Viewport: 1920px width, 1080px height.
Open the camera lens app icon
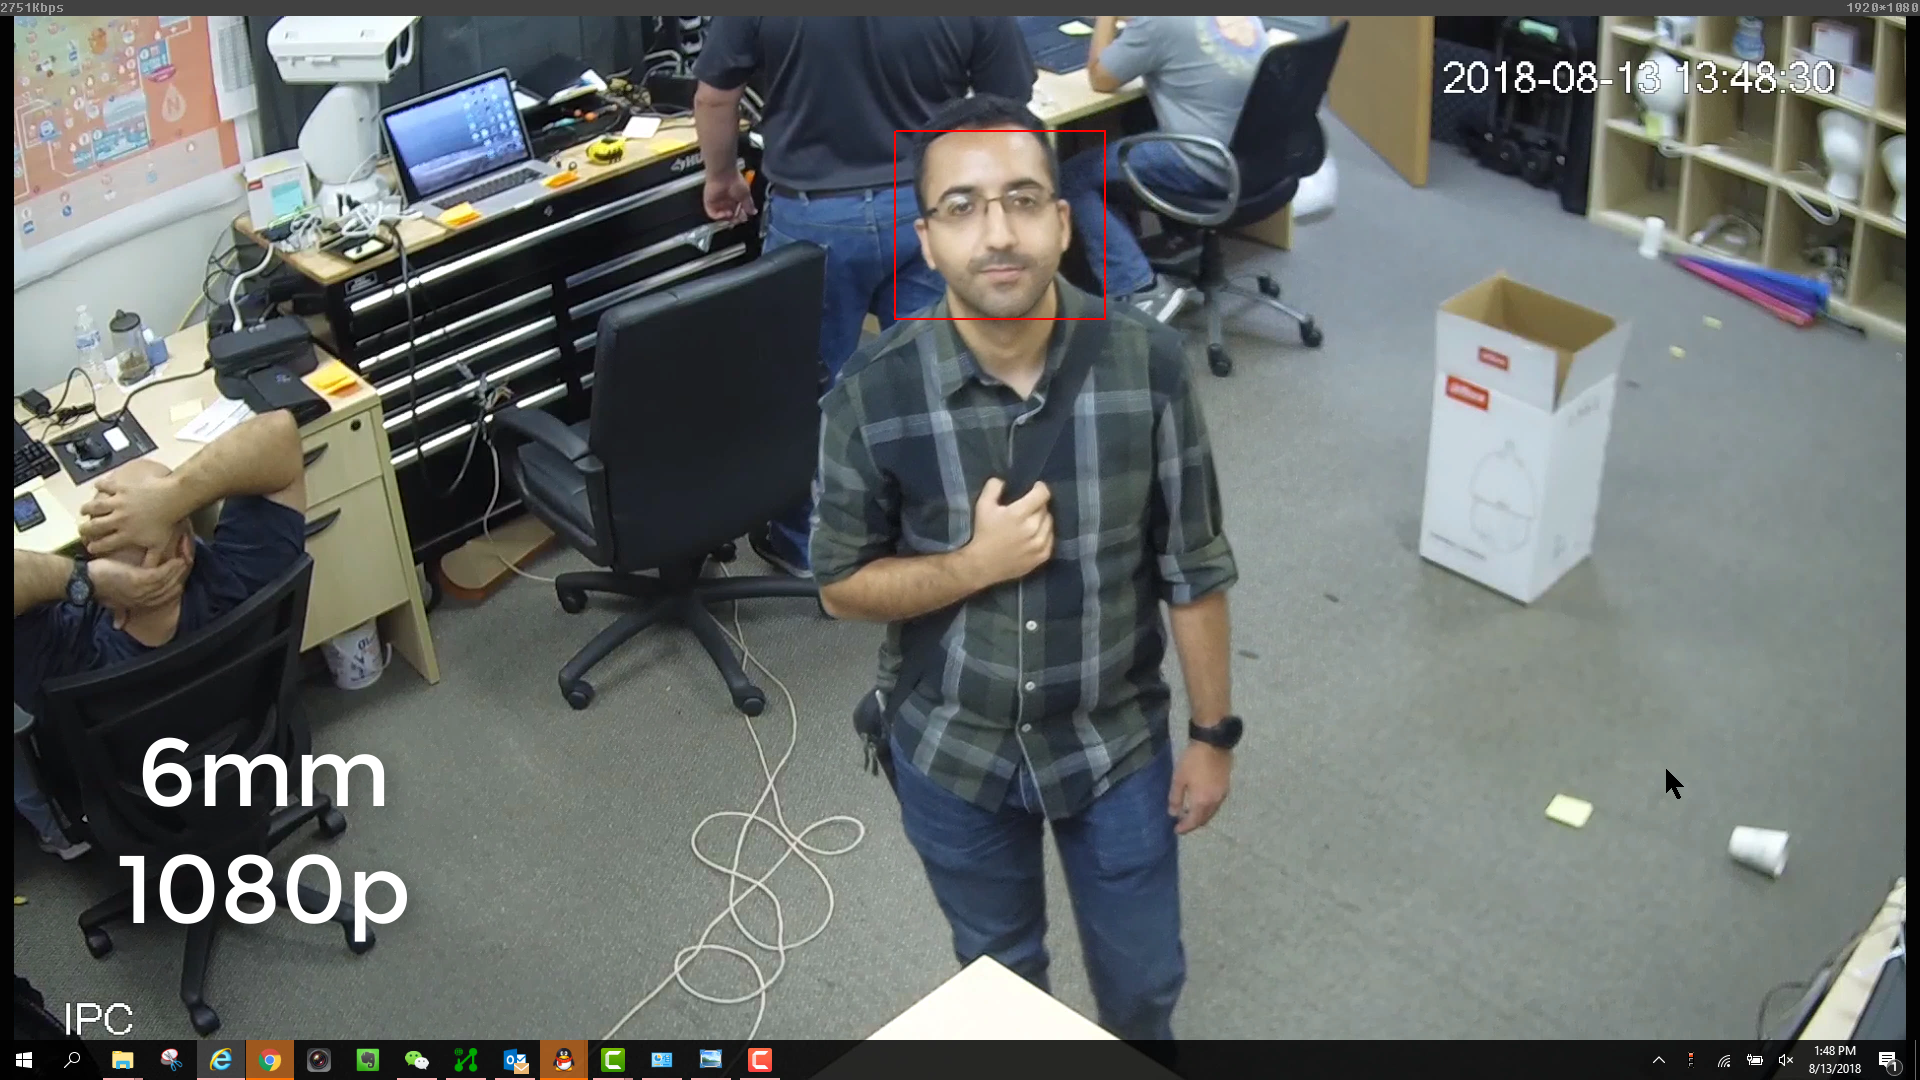tap(318, 1060)
